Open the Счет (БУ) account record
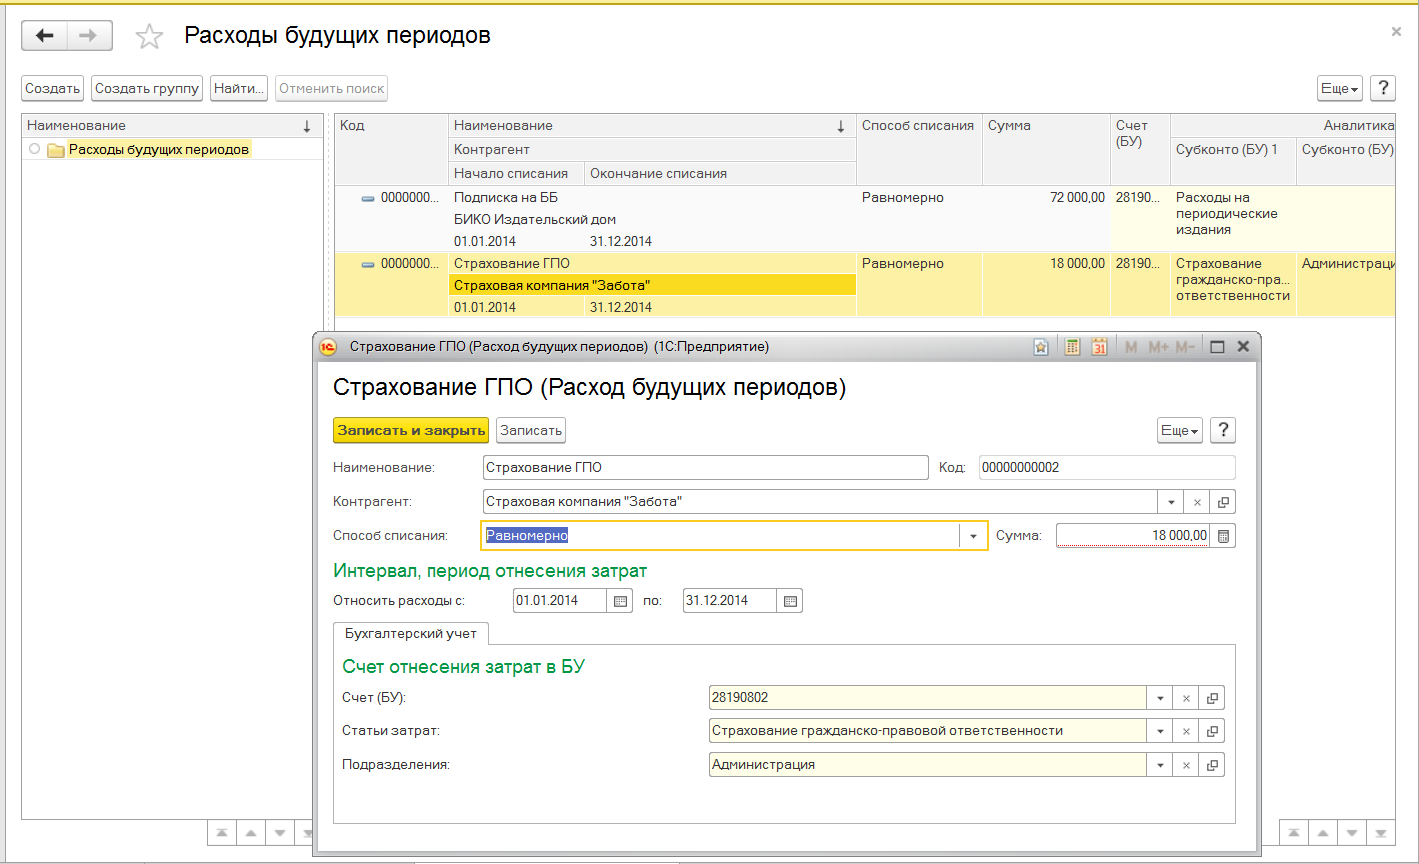This screenshot has height=864, width=1419. 1212,698
